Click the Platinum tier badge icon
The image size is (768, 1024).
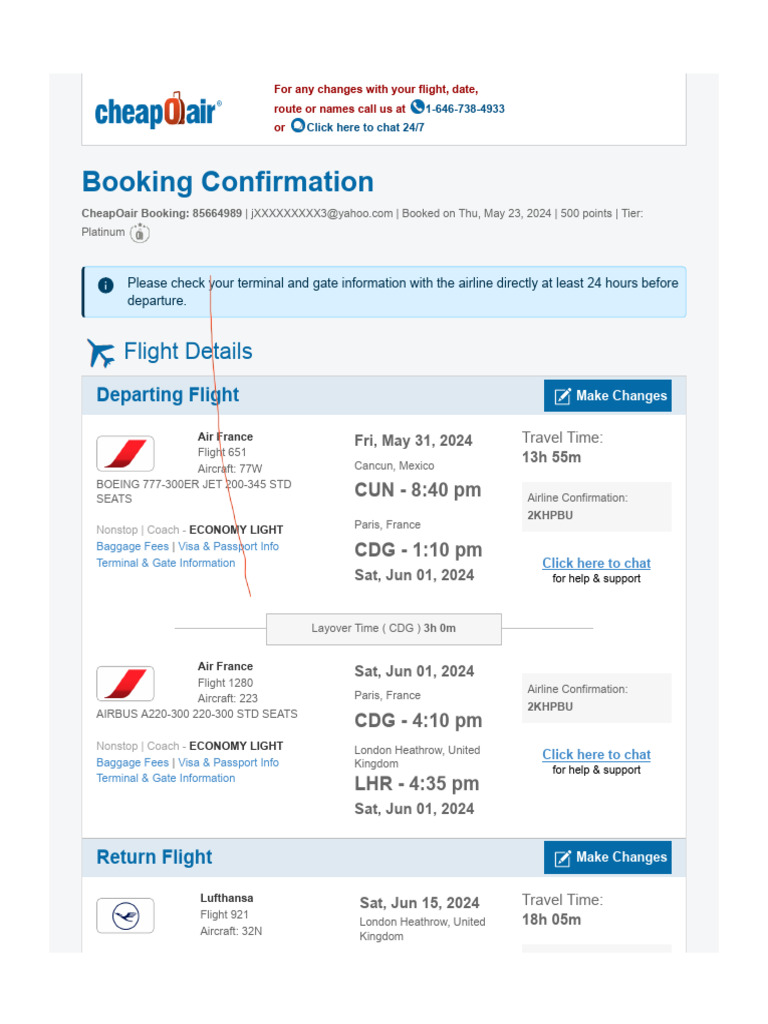[139, 232]
